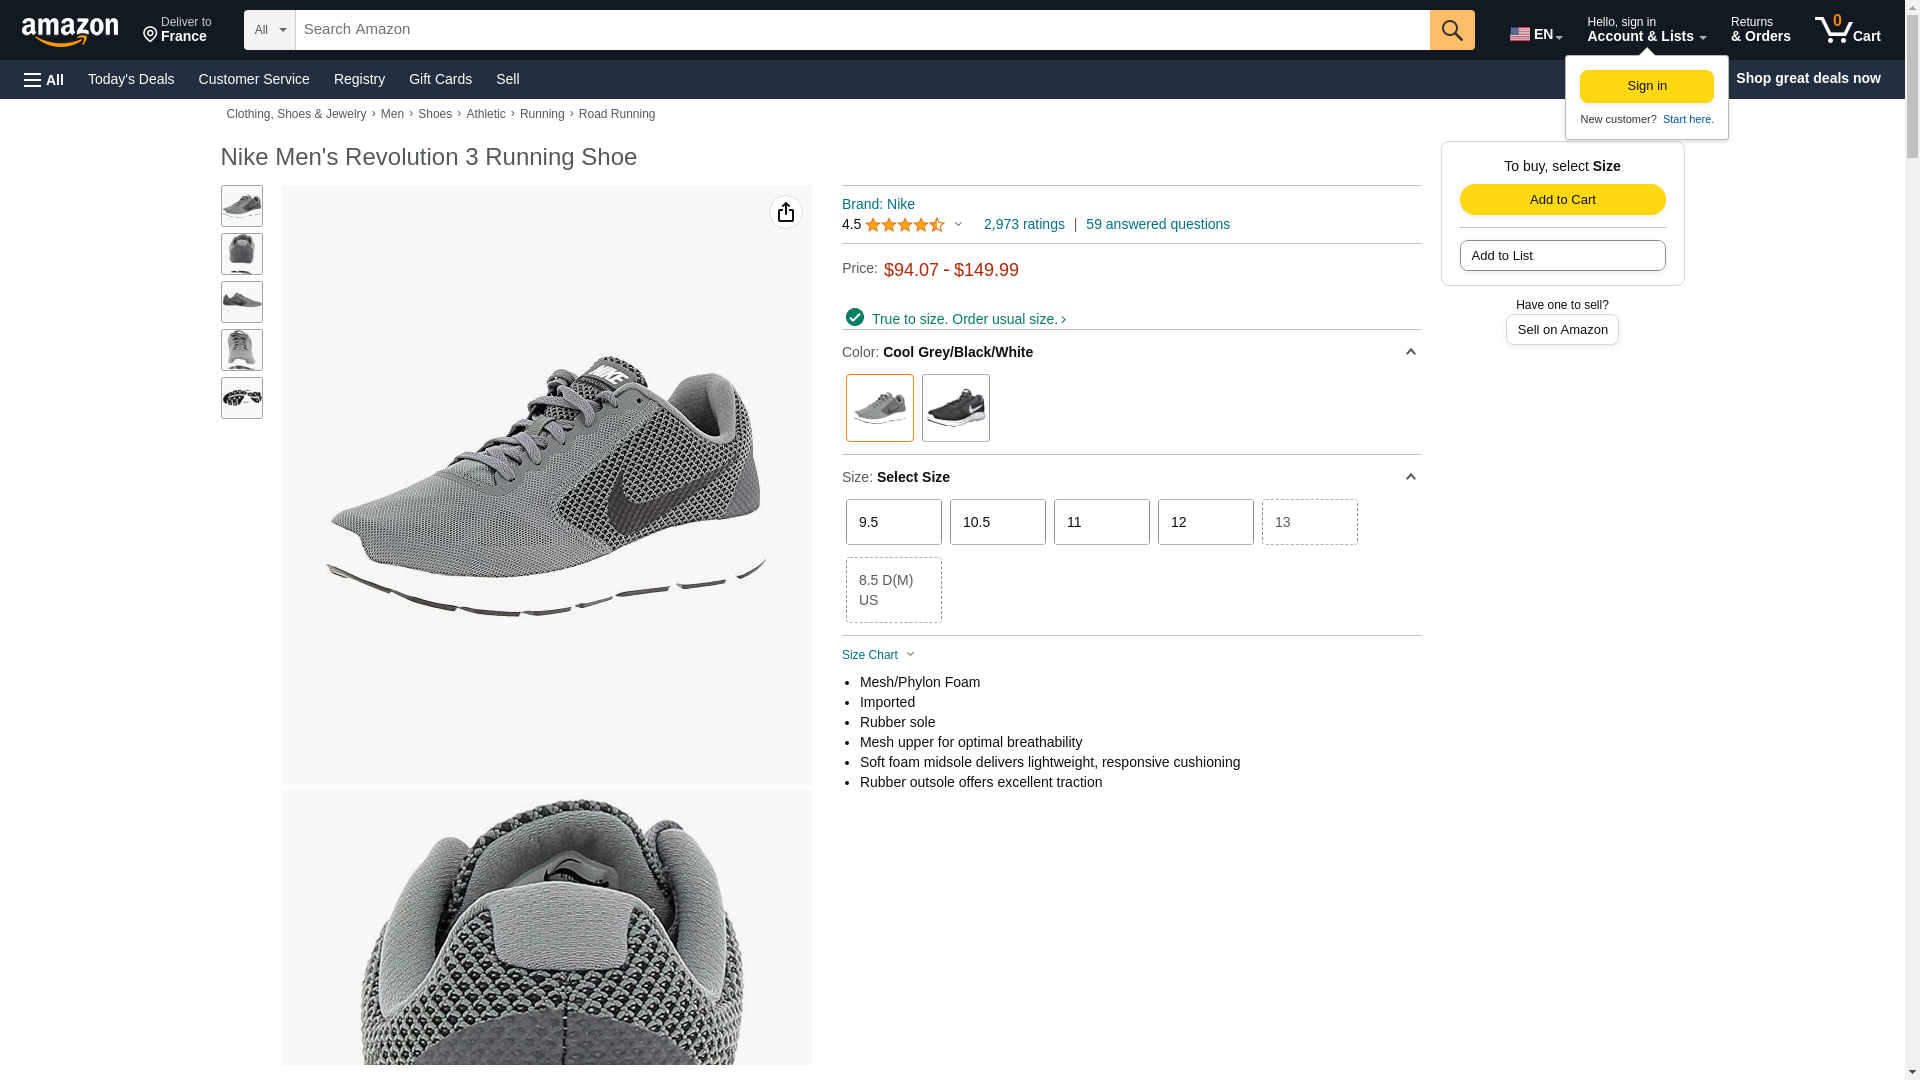
Task: View the sole thumbnail image
Action: (x=242, y=398)
